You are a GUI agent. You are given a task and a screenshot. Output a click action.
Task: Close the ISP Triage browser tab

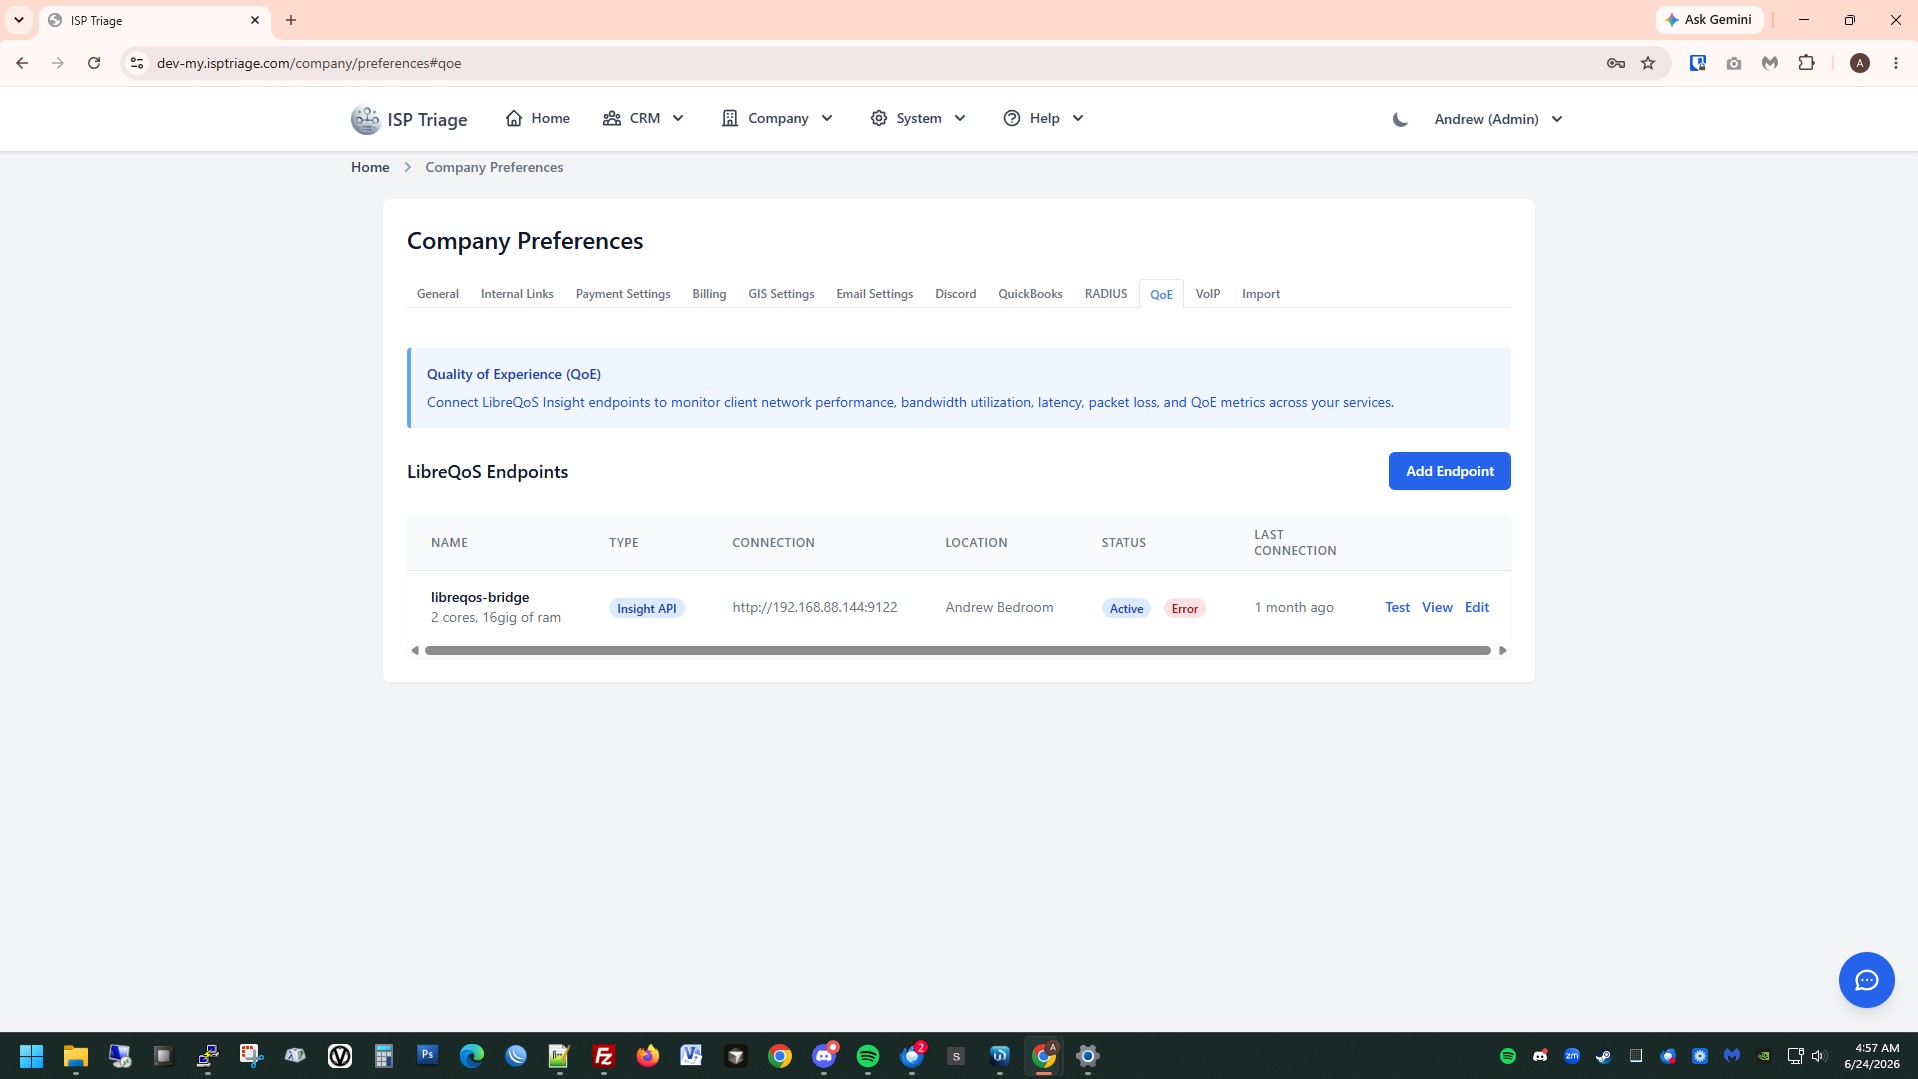pos(255,20)
